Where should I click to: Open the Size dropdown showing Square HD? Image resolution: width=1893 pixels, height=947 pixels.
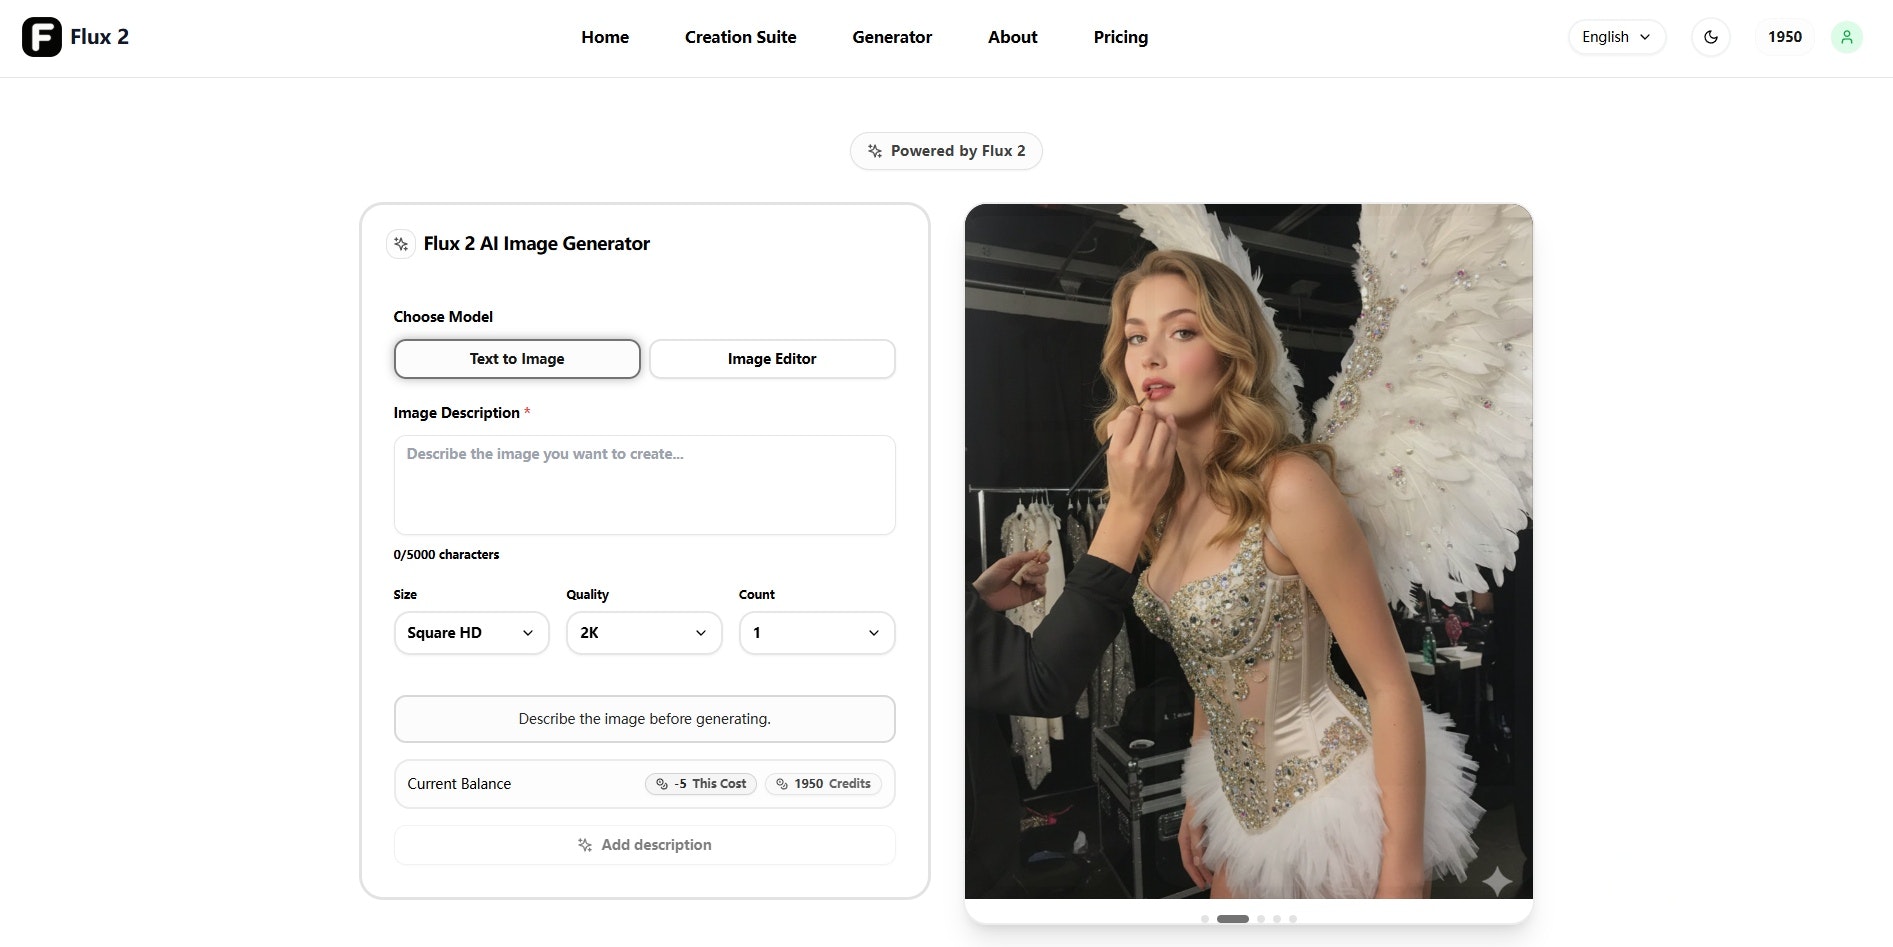[x=472, y=633]
